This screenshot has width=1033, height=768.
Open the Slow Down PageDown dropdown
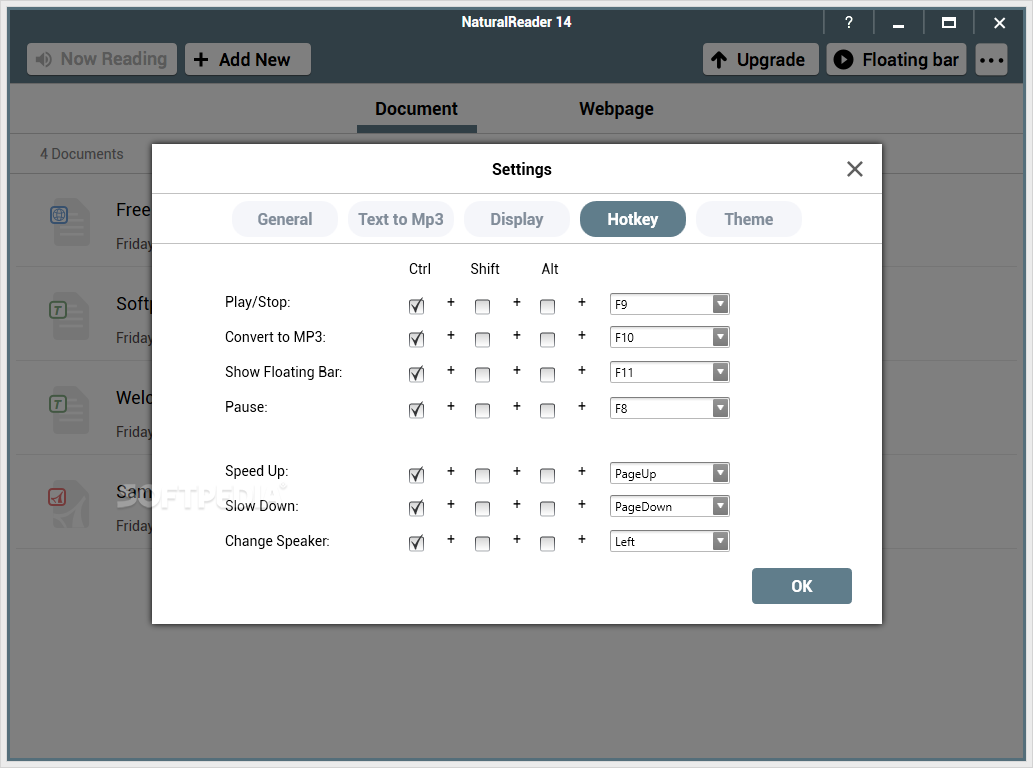pos(669,507)
